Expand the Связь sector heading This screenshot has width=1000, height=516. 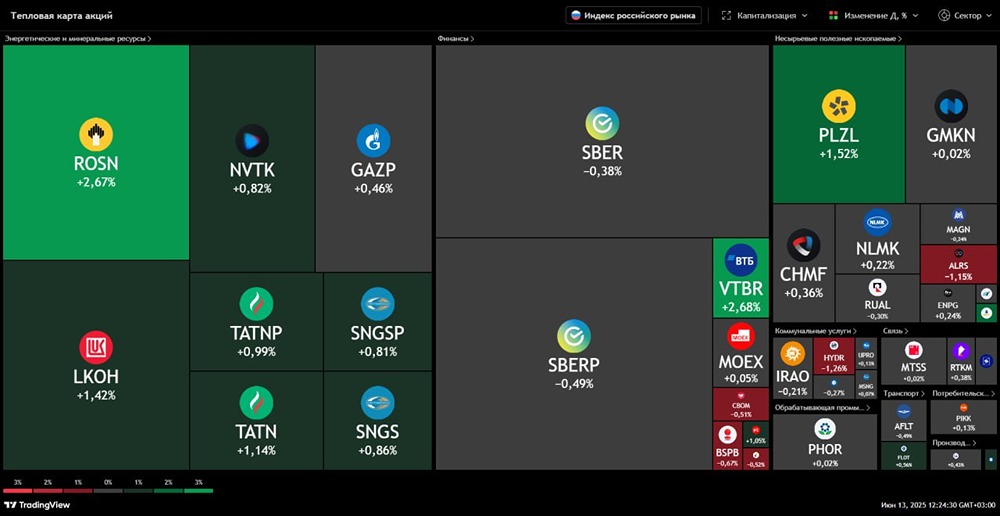coord(895,331)
